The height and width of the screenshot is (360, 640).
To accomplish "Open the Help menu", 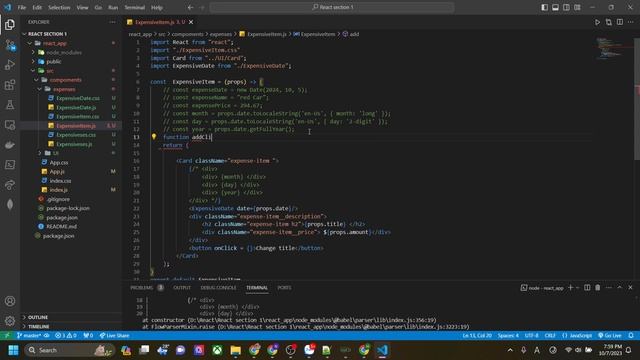I will (157, 7).
